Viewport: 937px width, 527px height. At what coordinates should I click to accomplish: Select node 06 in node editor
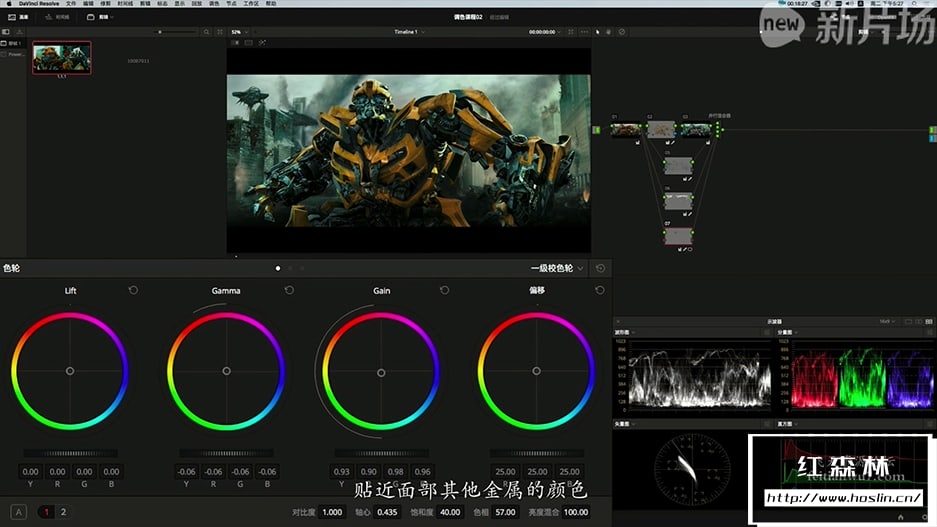point(678,201)
